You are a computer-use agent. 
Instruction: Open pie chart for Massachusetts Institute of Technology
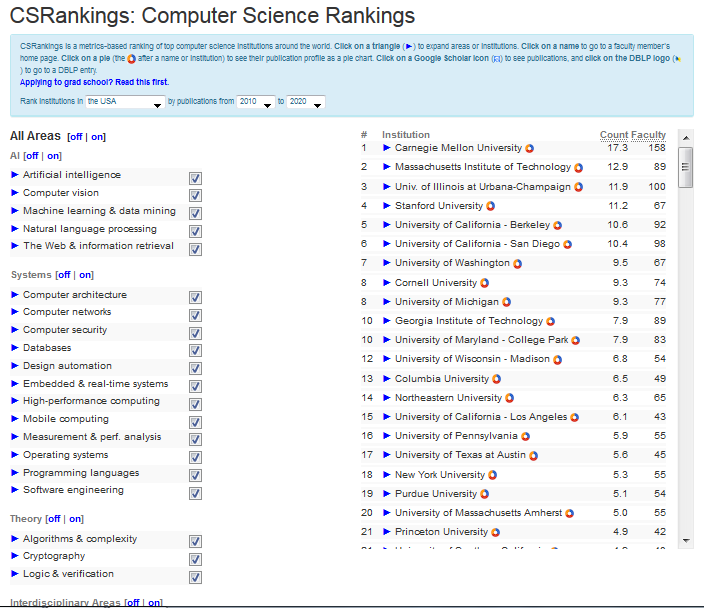pyautogui.click(x=579, y=168)
